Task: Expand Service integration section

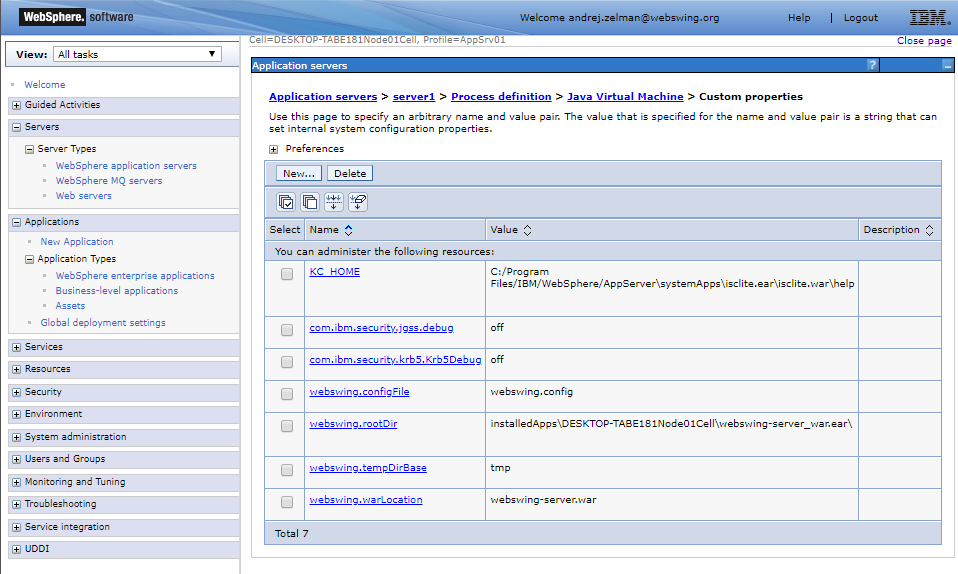Action: 16,527
